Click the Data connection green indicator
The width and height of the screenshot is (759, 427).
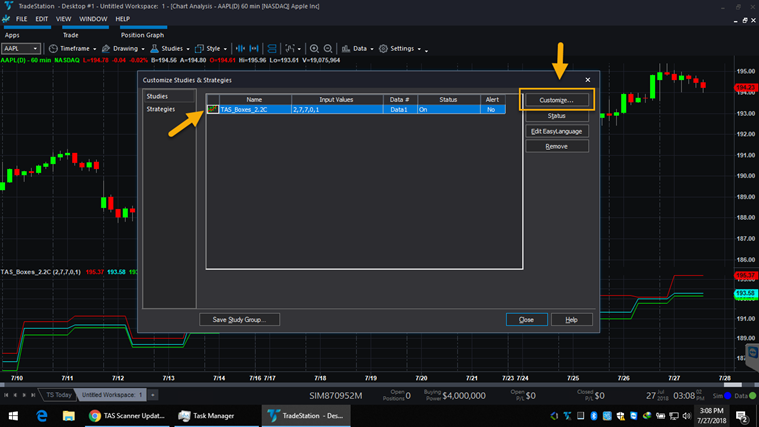click(x=752, y=396)
